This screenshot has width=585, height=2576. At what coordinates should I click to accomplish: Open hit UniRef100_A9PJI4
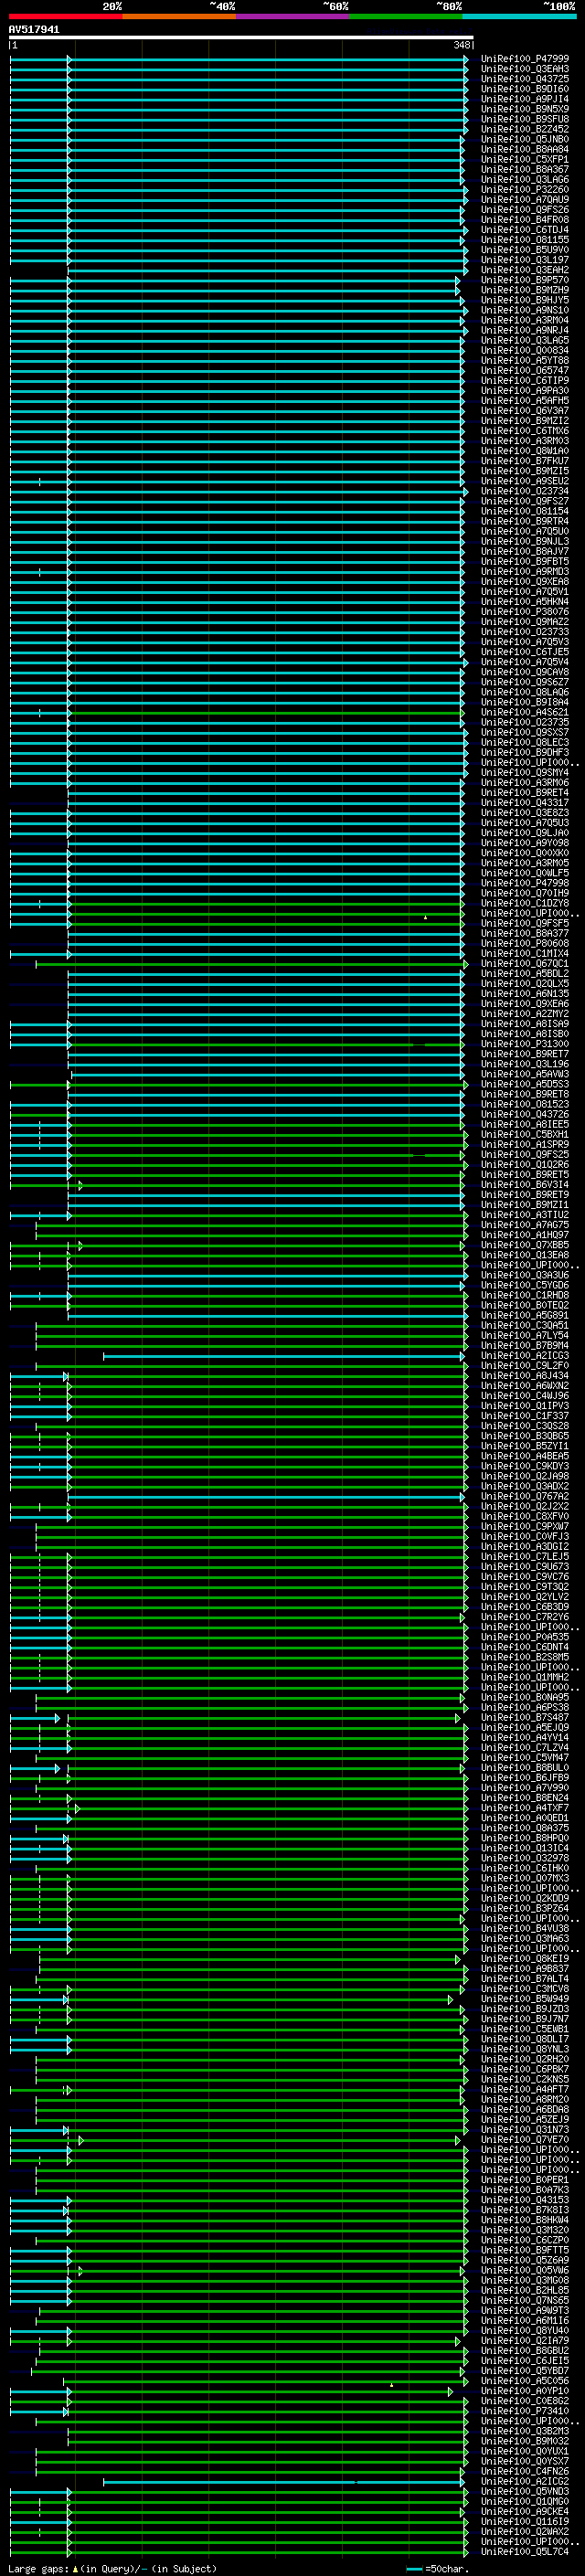click(x=525, y=99)
